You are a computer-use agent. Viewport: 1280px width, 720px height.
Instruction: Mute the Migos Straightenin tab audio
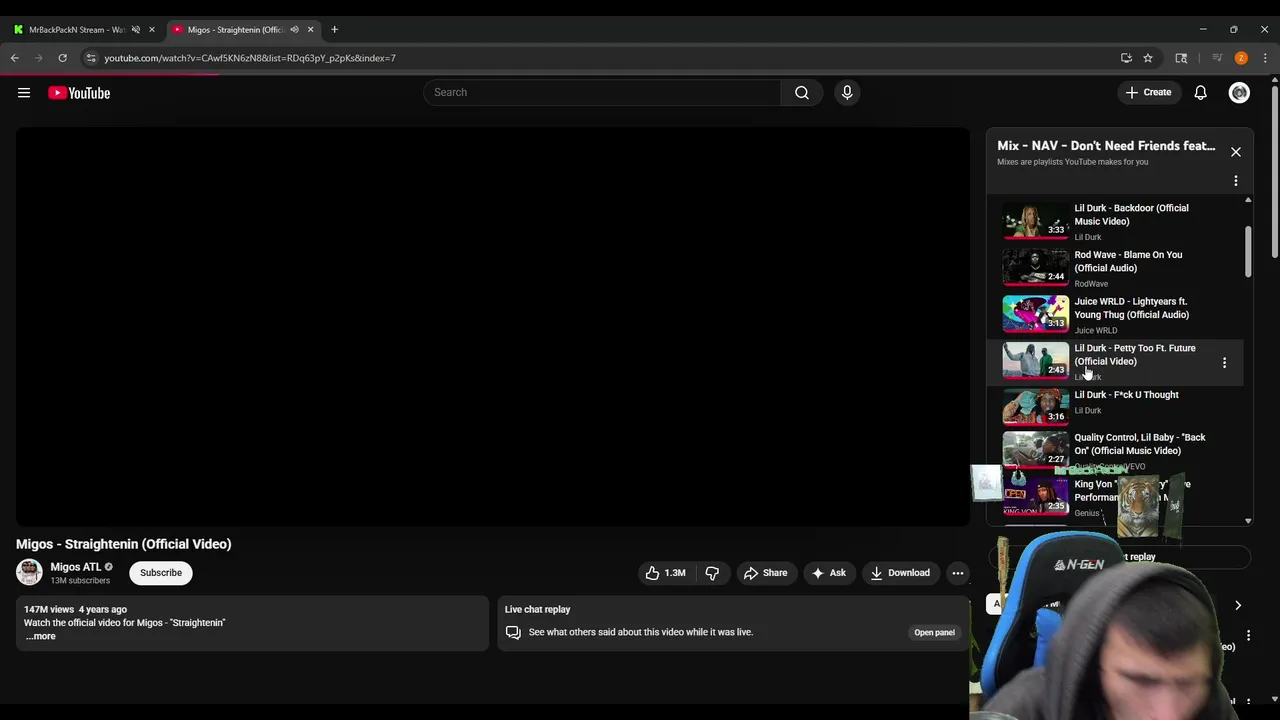[294, 30]
